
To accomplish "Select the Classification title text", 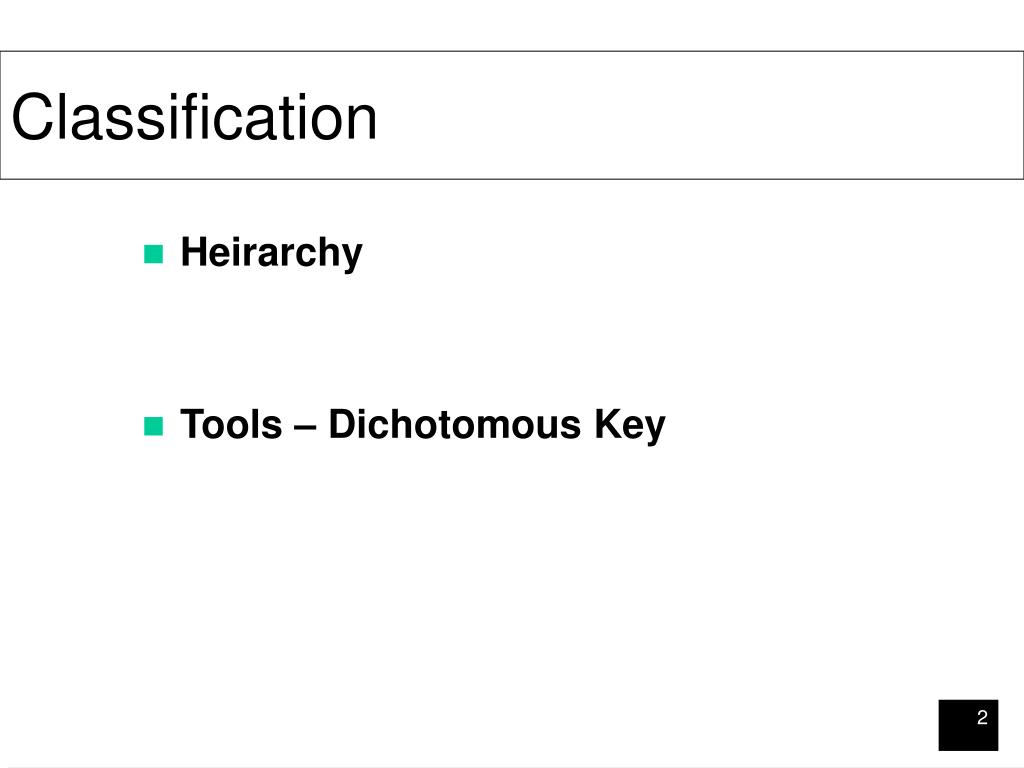I will 195,117.
